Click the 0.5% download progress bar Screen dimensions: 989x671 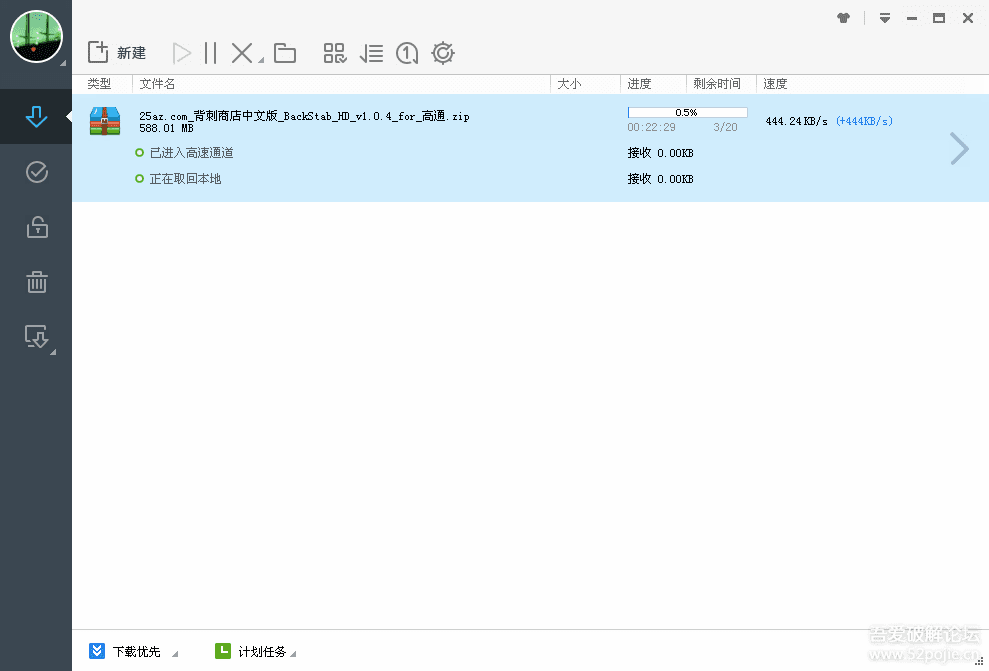(x=686, y=111)
